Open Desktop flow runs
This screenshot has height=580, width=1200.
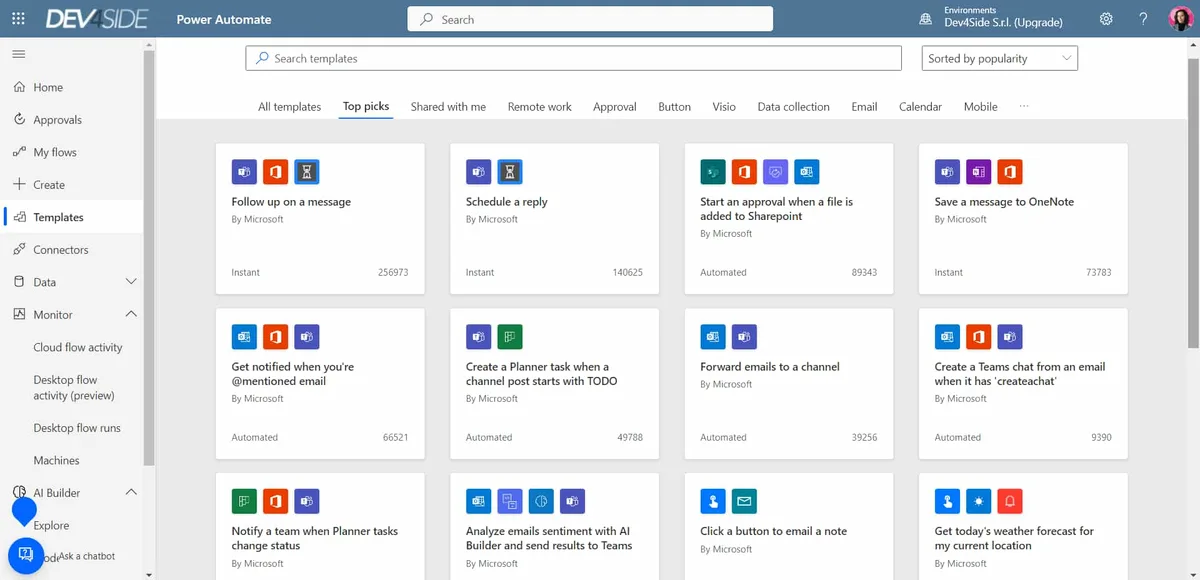77,427
